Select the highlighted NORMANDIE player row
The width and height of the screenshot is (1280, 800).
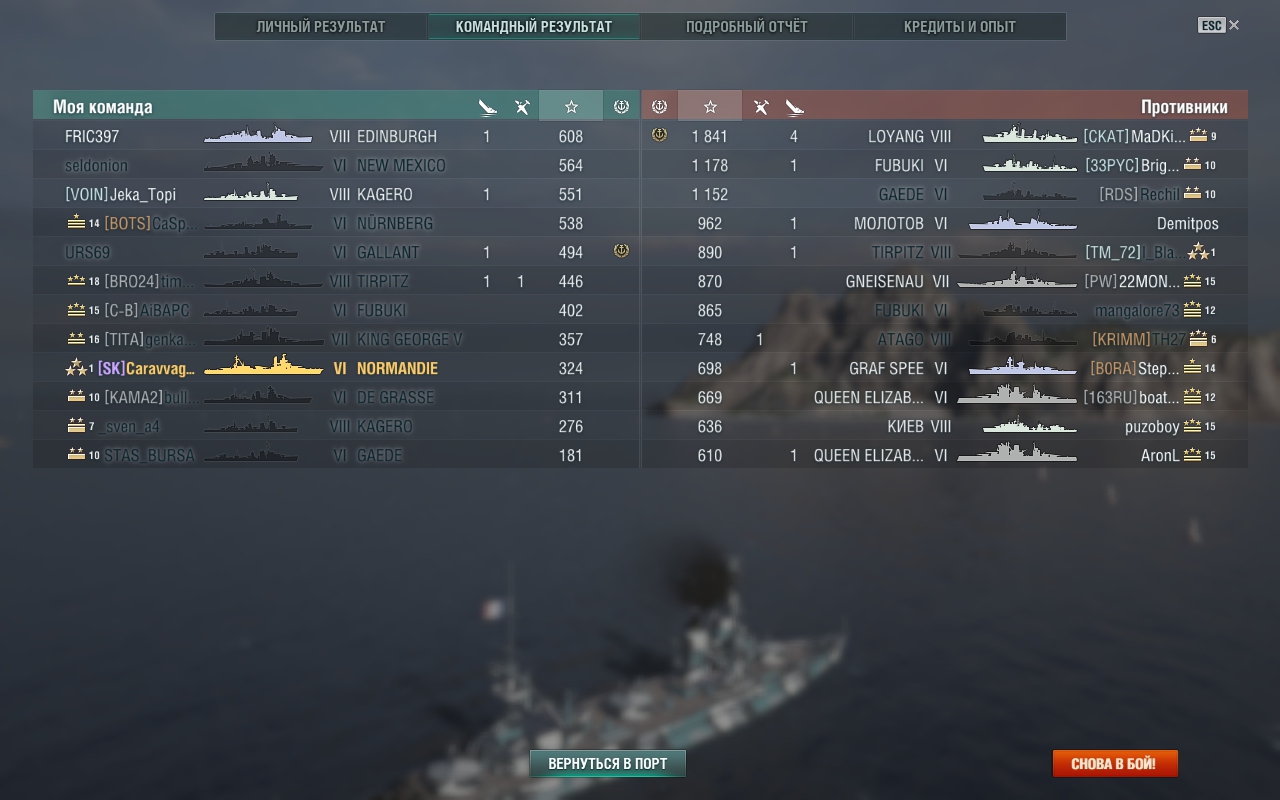point(336,368)
